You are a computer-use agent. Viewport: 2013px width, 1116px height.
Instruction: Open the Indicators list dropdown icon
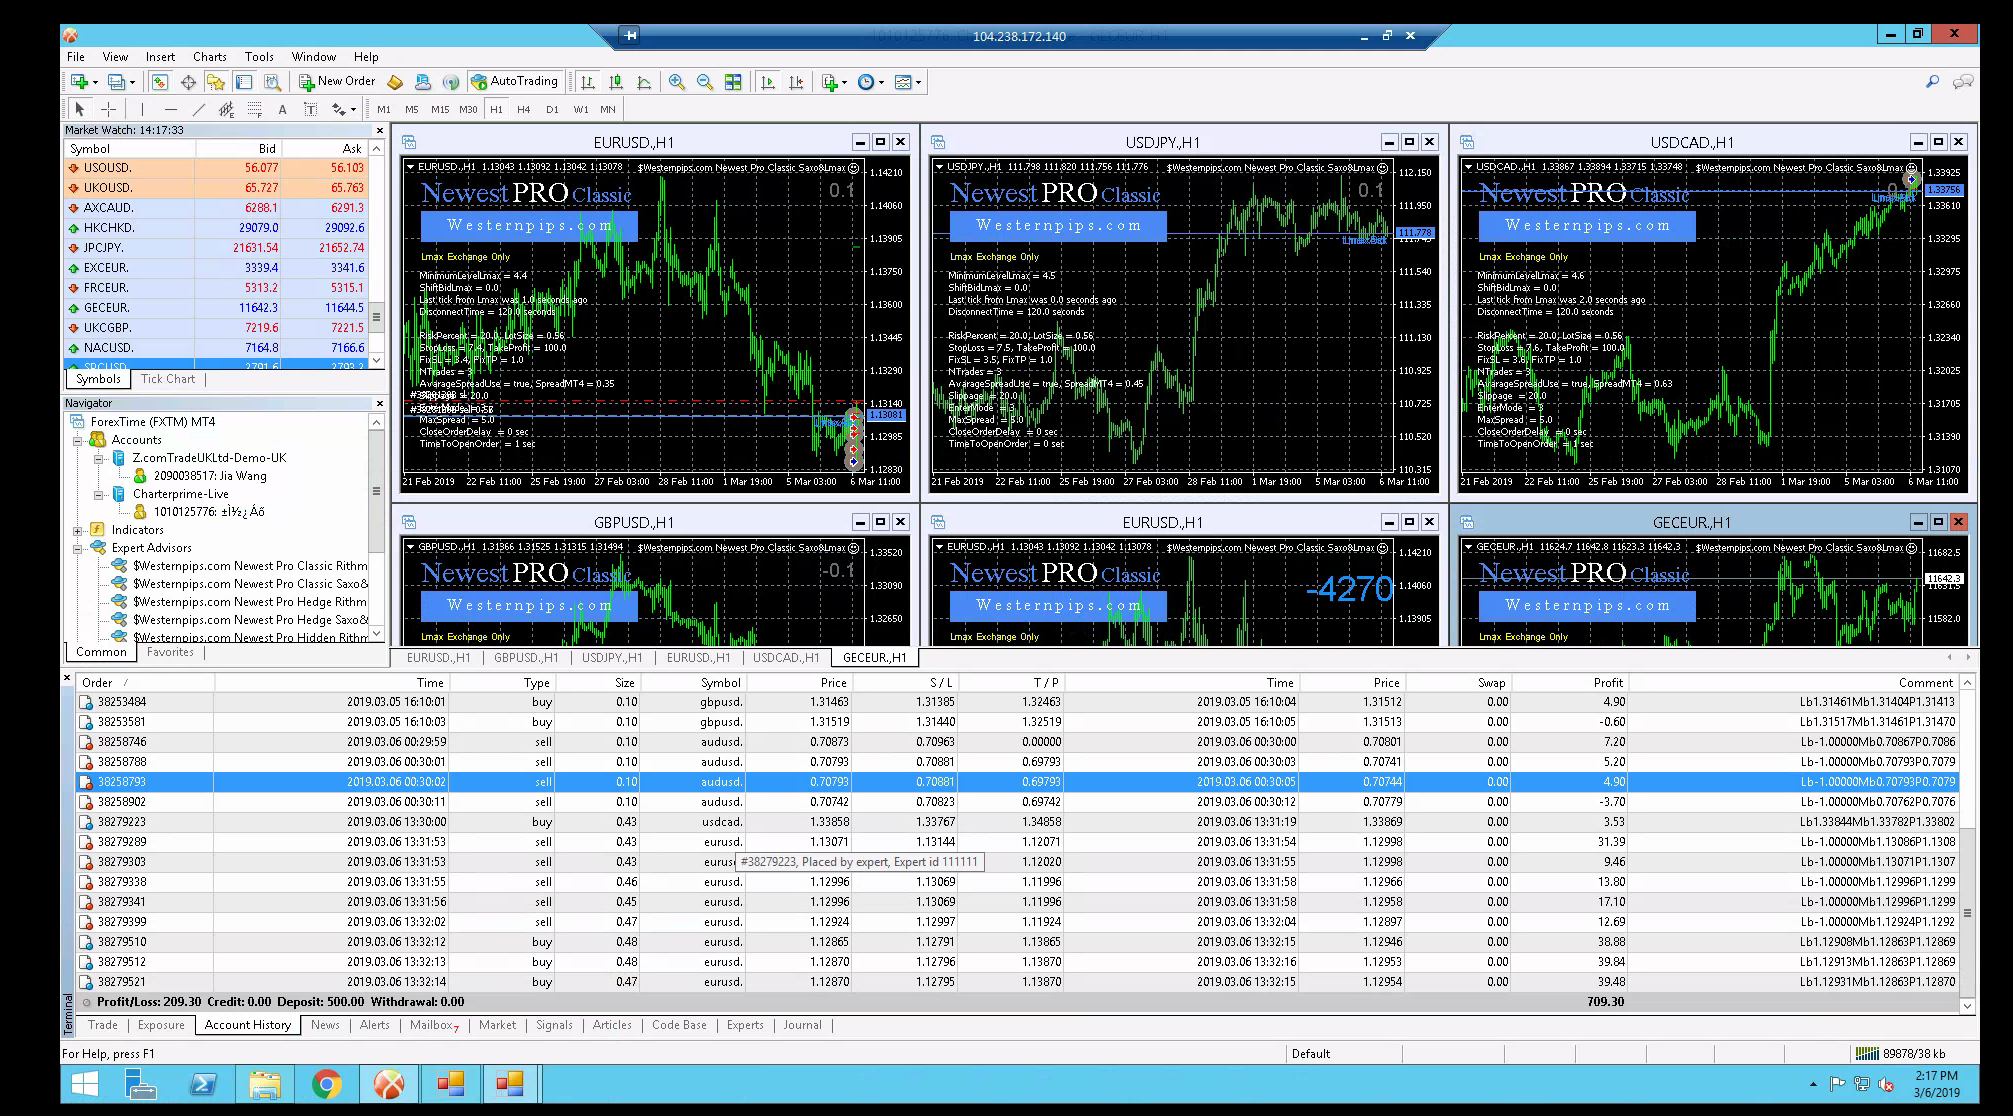(x=833, y=82)
